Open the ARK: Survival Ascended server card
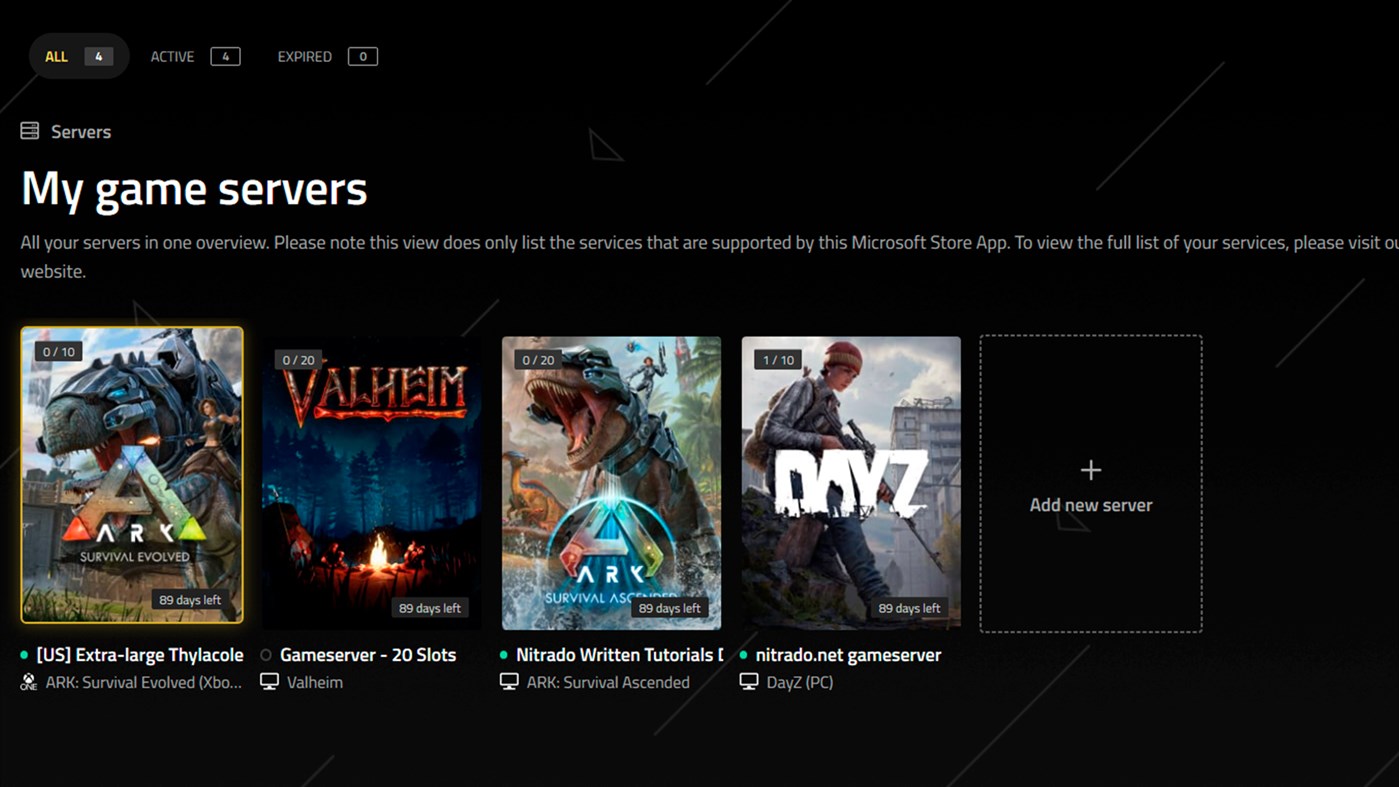The image size is (1399, 787). coord(611,483)
